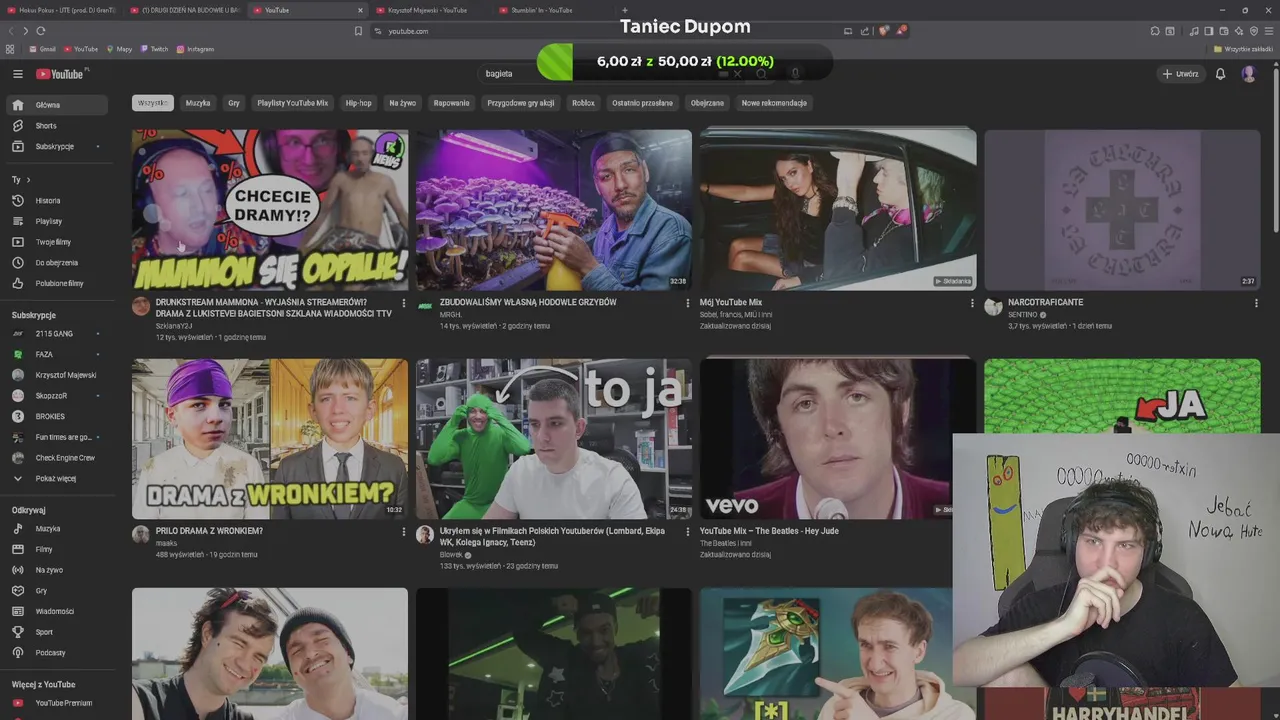Open the NARCOTRAFICANTE video thumbnail

click(1122, 209)
